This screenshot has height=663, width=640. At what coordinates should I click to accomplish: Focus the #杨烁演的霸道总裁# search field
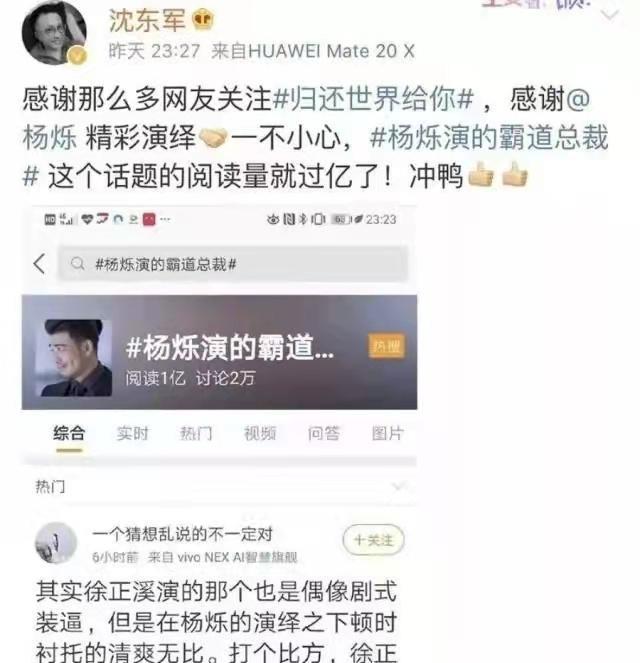click(233, 264)
